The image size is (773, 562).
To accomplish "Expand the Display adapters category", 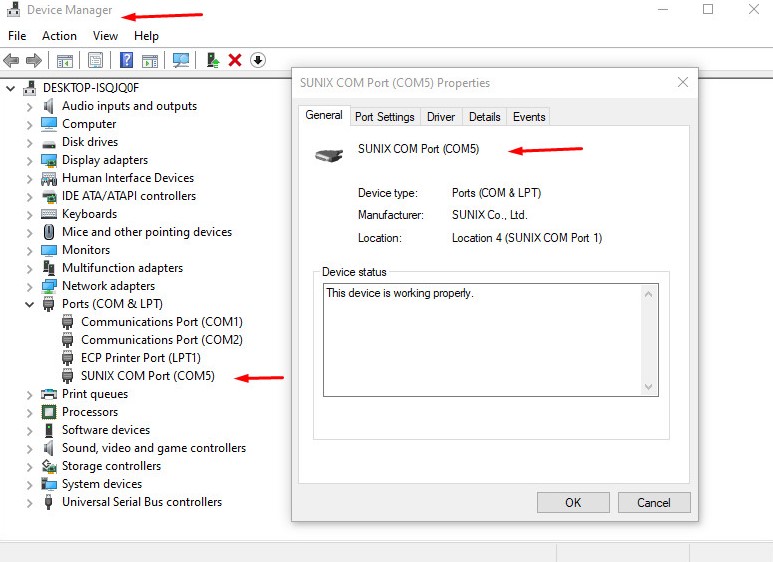I will click(x=30, y=160).
